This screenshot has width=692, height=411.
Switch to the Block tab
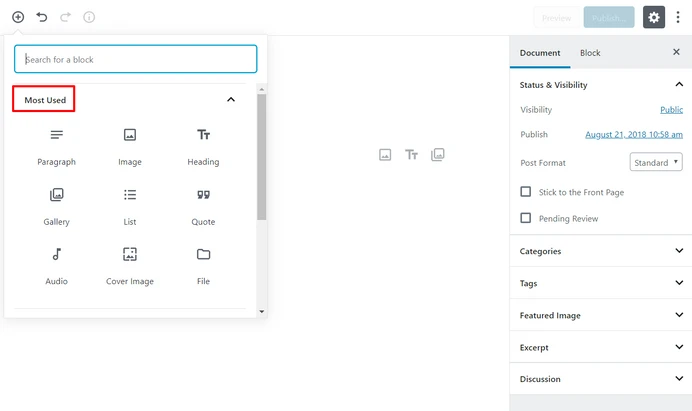(x=590, y=53)
